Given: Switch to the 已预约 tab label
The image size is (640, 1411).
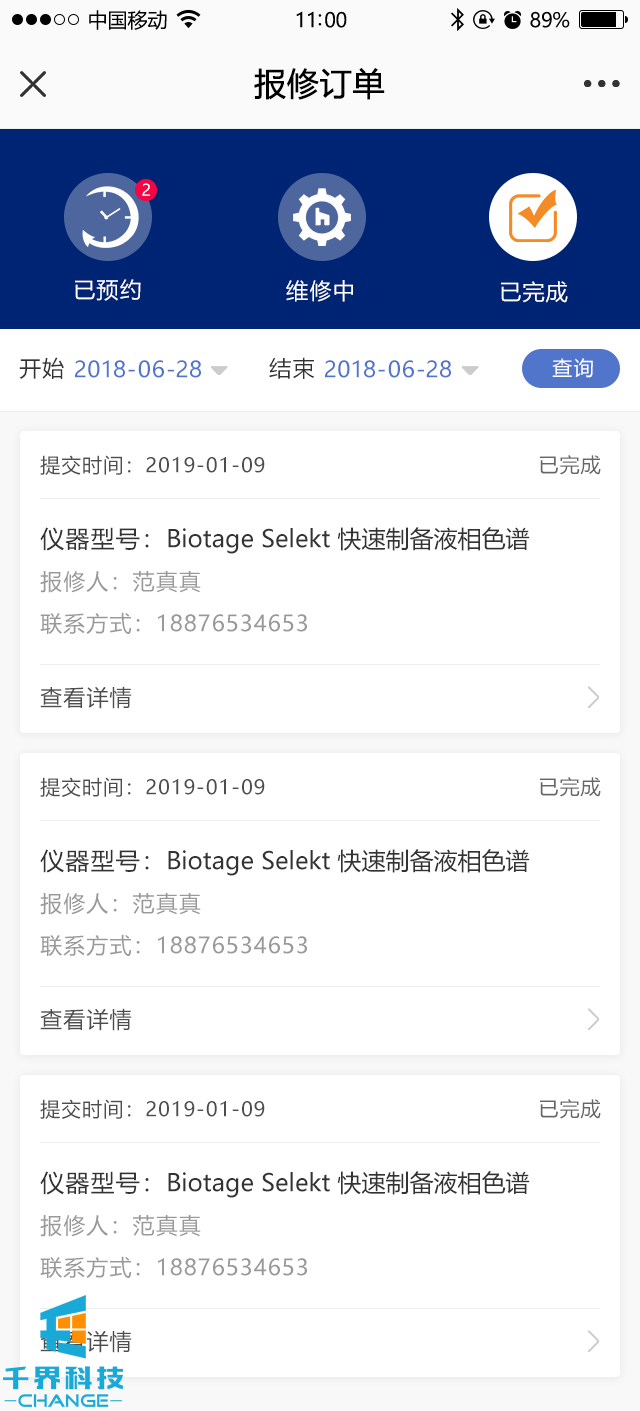Looking at the screenshot, I should click(108, 291).
